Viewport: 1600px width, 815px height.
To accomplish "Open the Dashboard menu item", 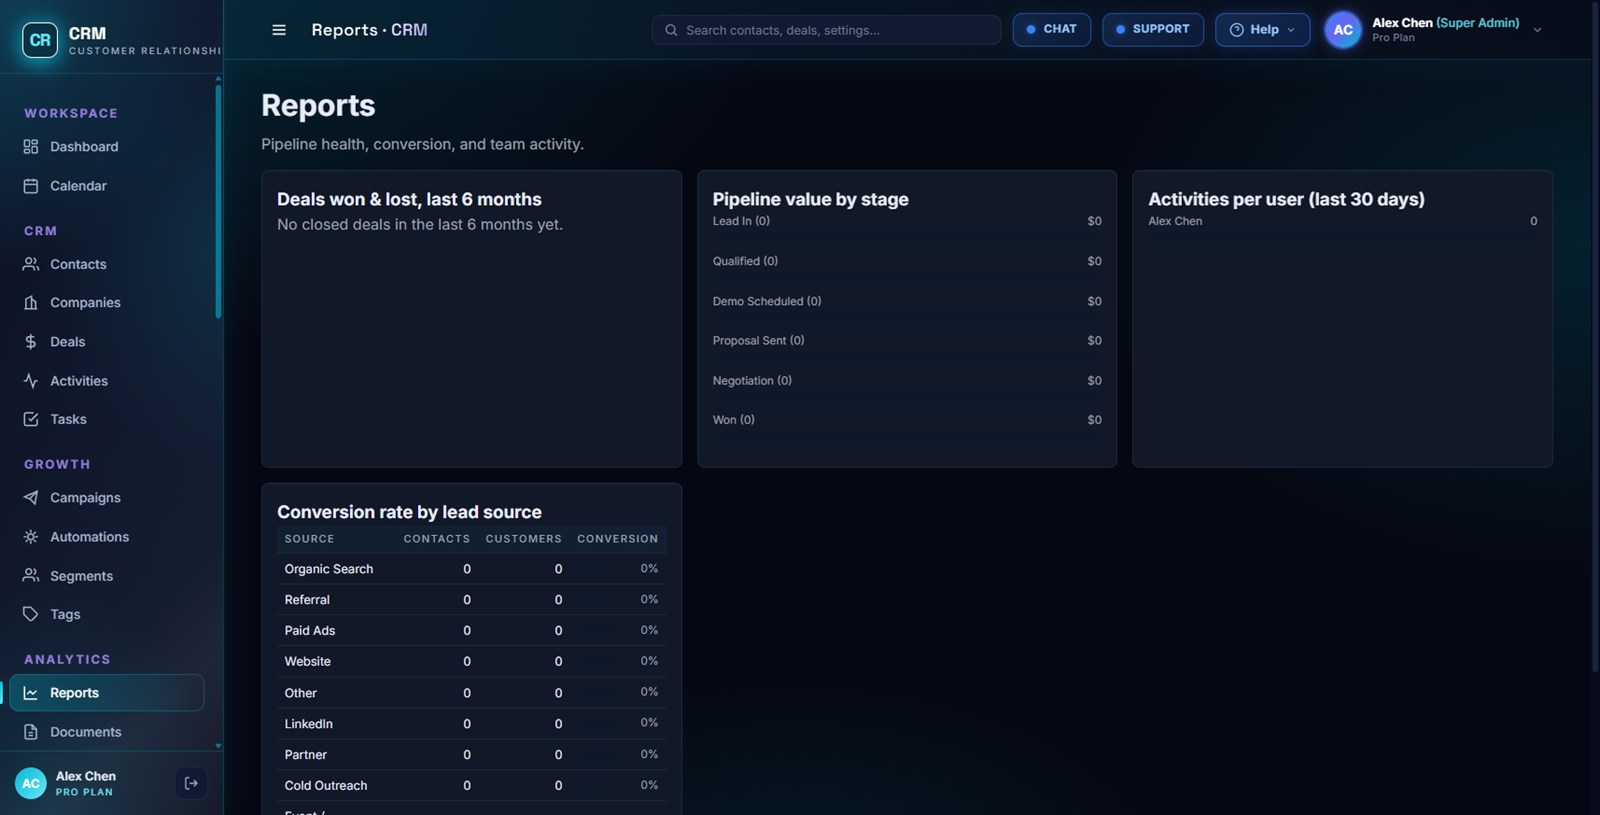I will pyautogui.click(x=107, y=147).
